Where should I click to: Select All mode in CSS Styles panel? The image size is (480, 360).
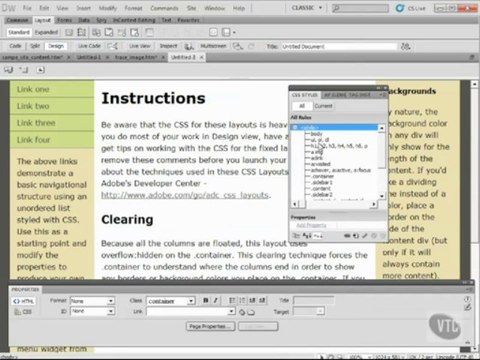302,106
